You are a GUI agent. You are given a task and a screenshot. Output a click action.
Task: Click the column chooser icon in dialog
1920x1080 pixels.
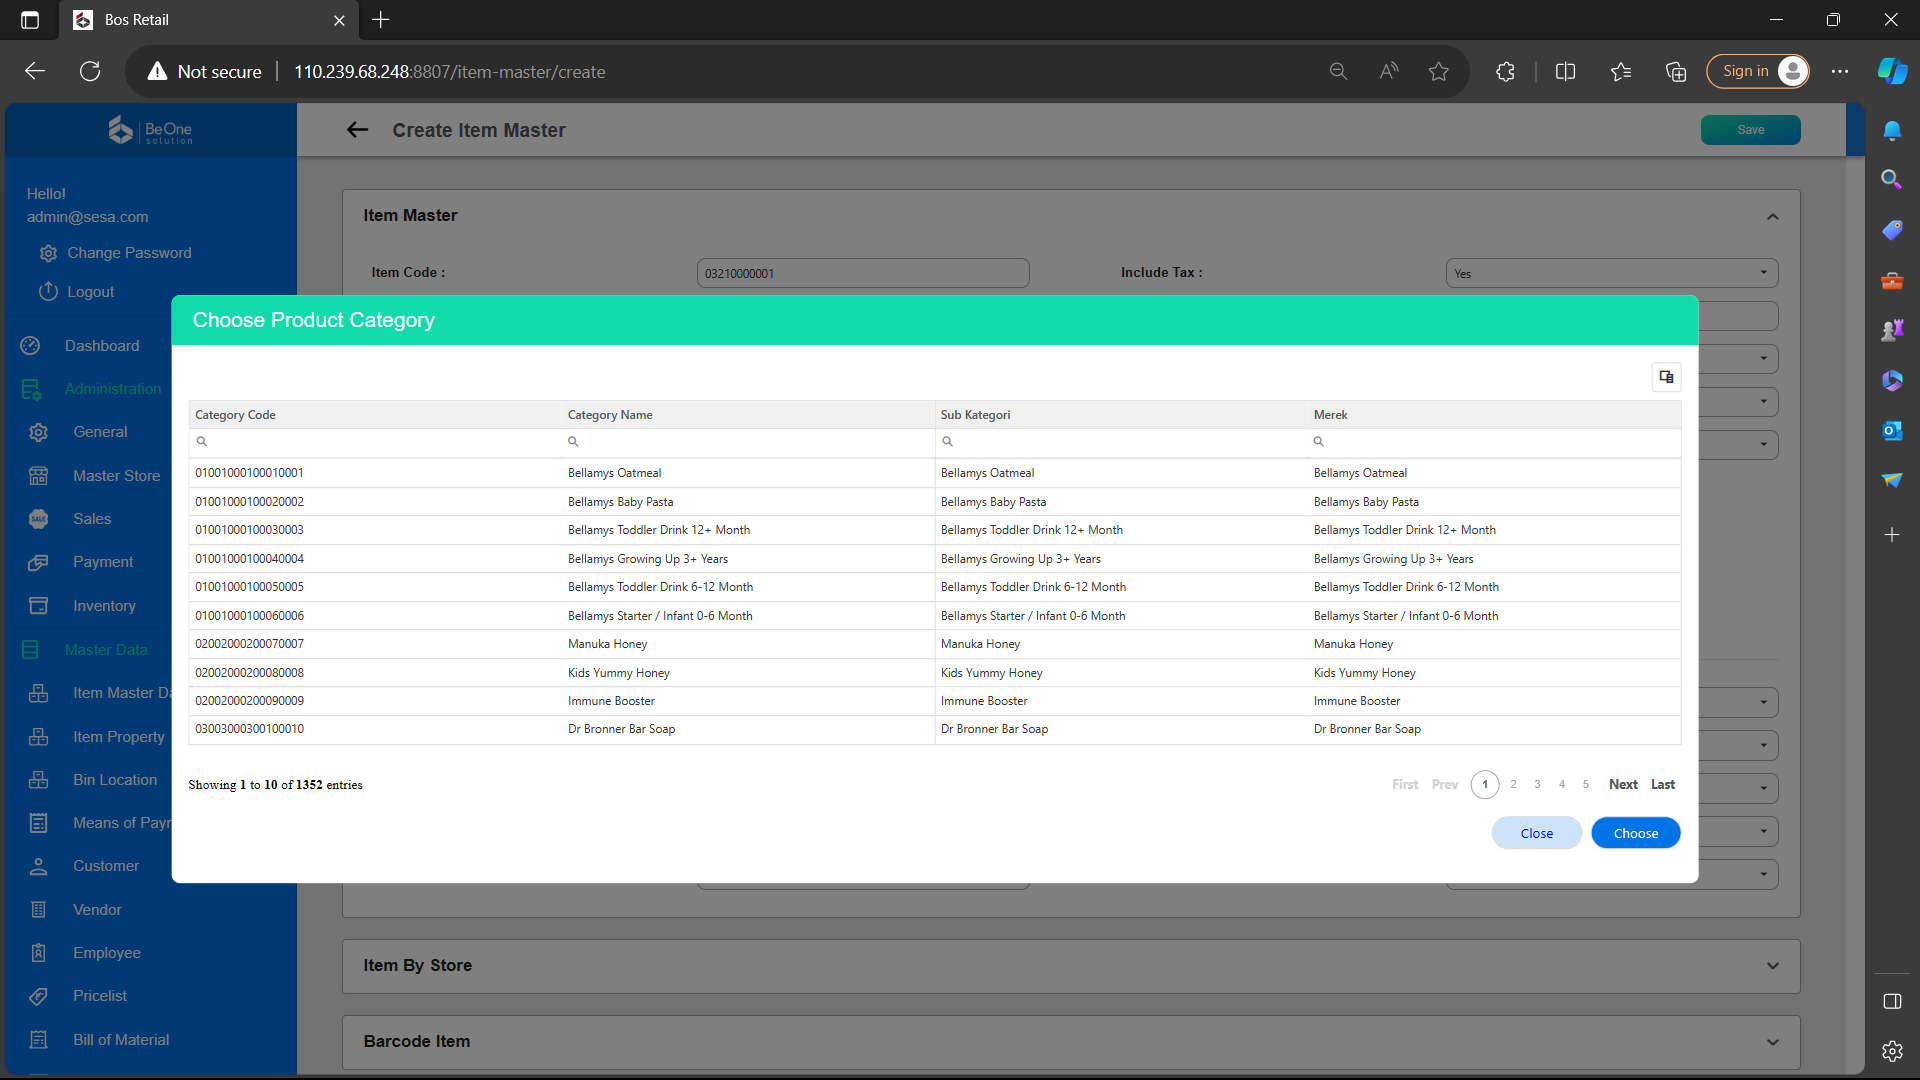[1666, 377]
